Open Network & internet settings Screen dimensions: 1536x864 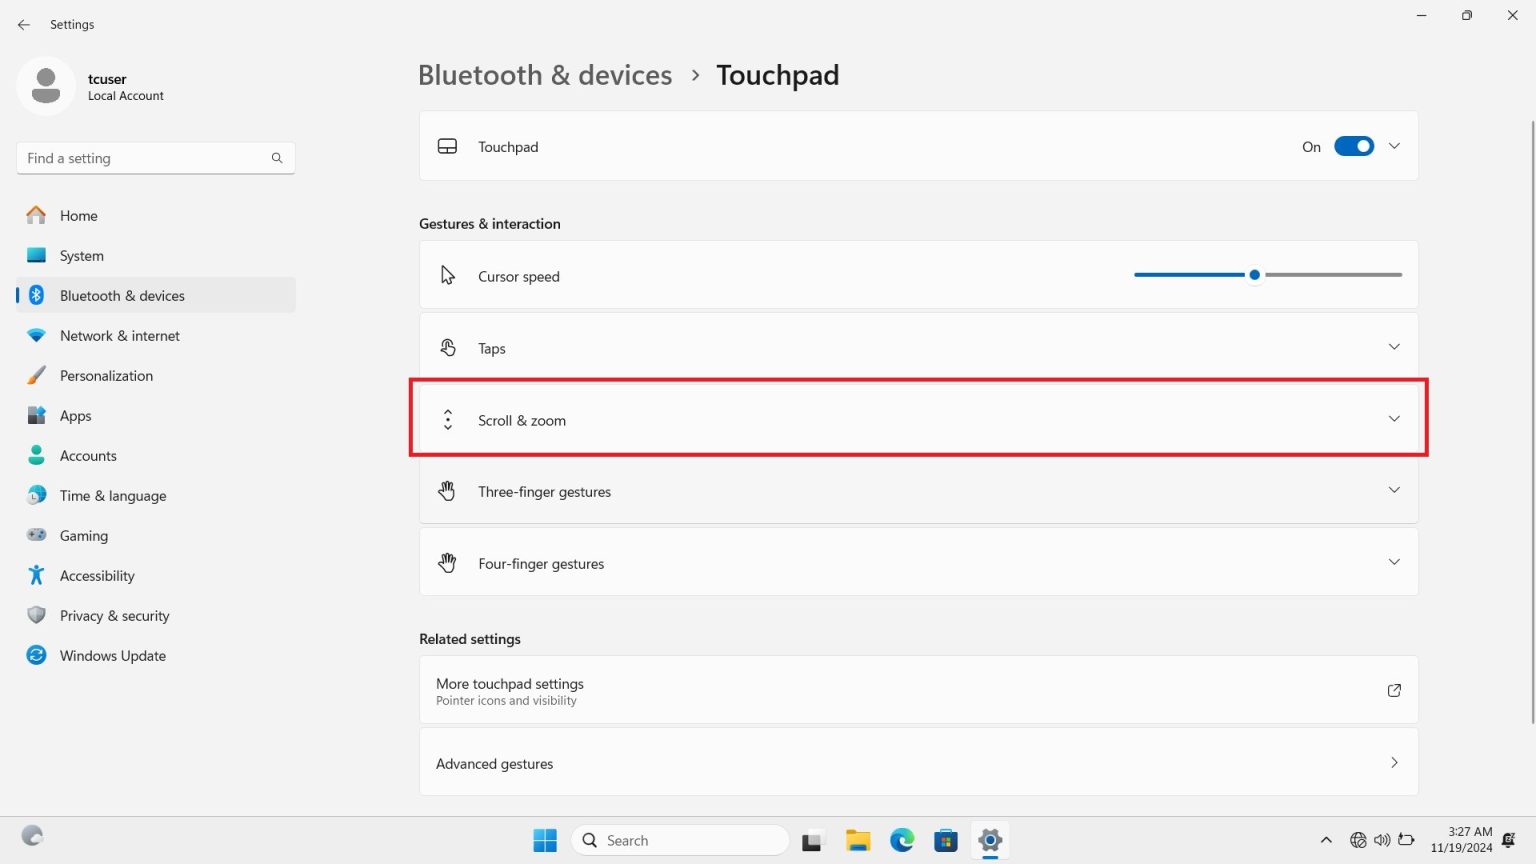click(x=119, y=335)
